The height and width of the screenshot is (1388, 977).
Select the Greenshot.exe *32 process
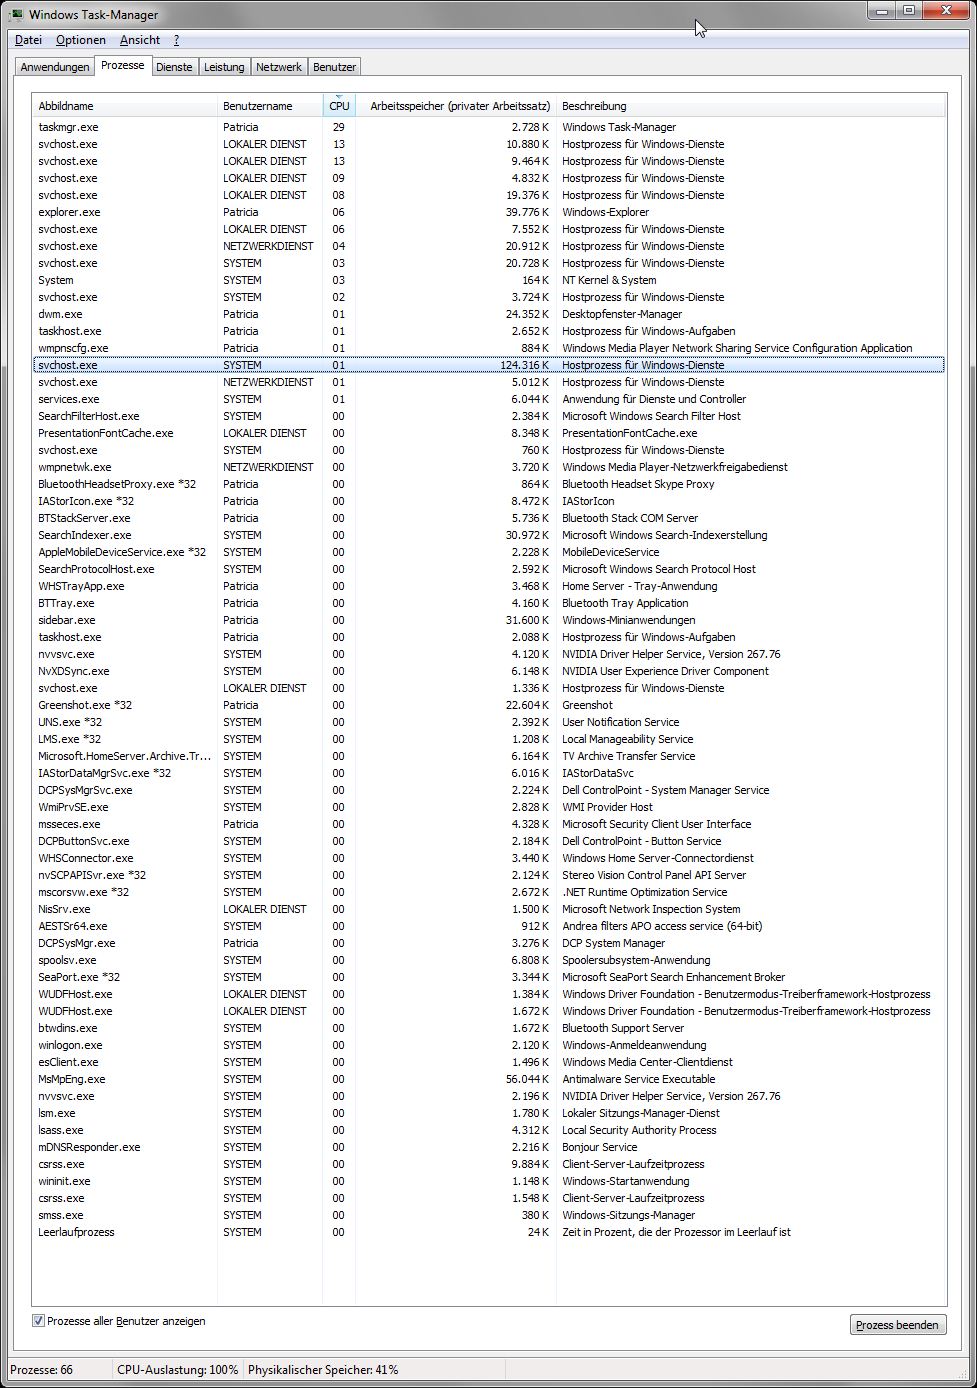point(489,705)
